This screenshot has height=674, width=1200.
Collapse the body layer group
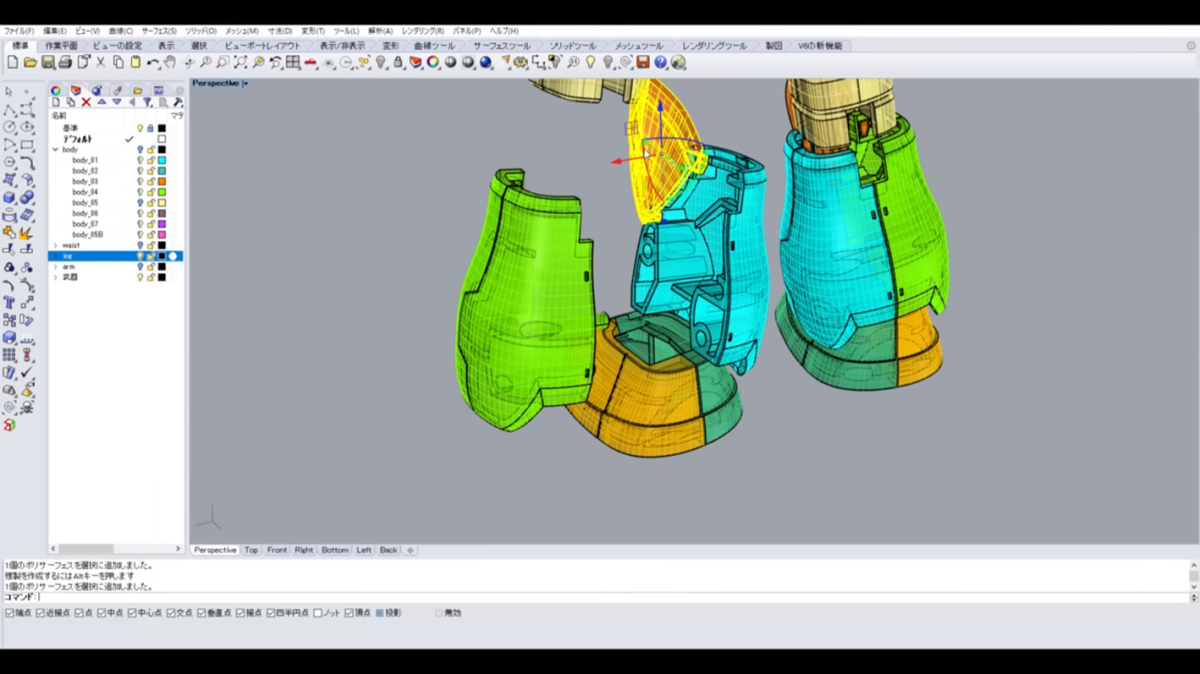[x=55, y=150]
